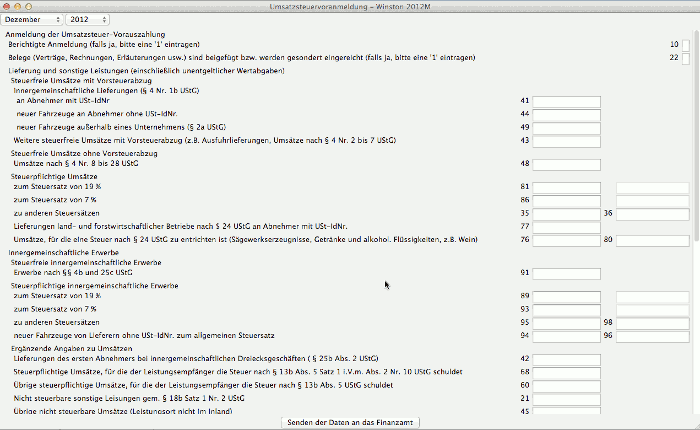Focus input field 21 Nicht steuerbare sonstige Leistungen
Screen dimensions: 700x430
pos(567,399)
